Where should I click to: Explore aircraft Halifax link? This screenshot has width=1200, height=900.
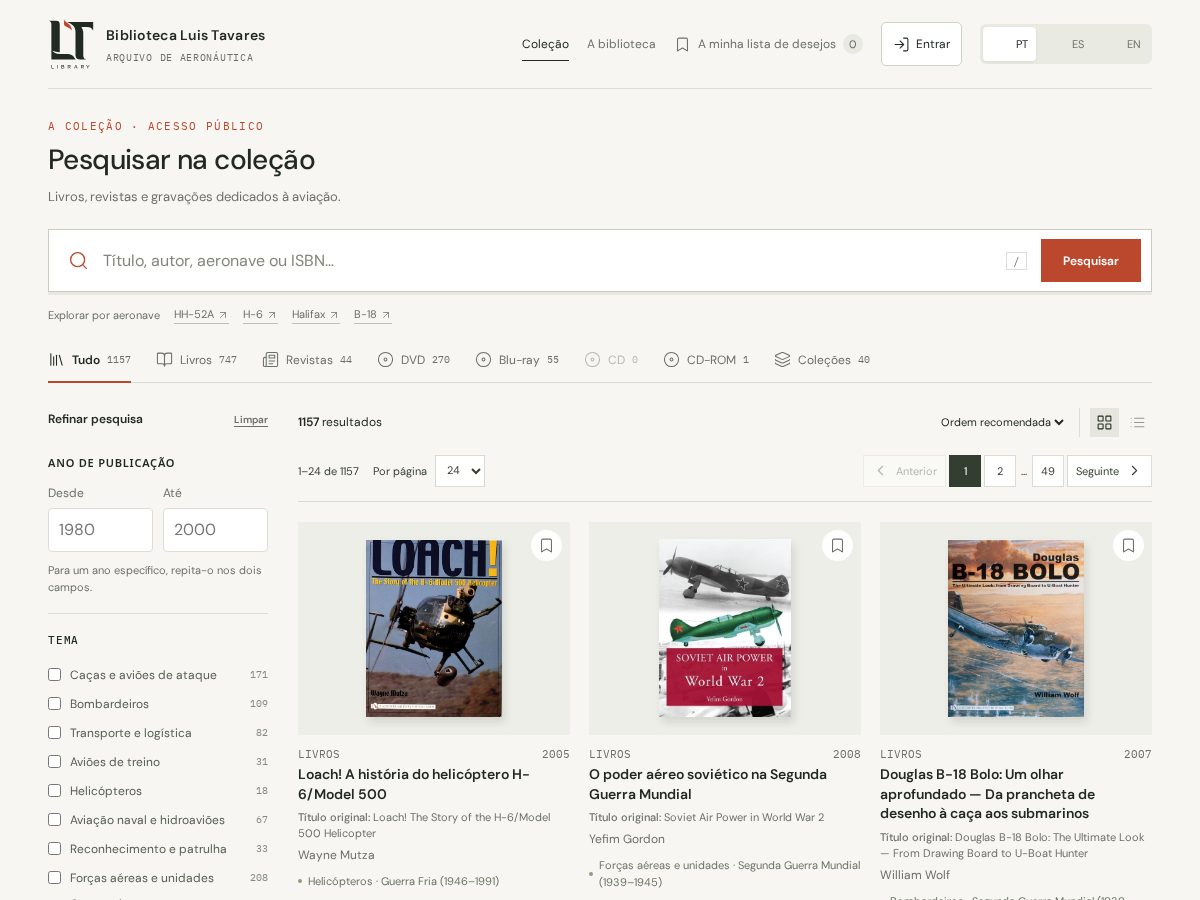(315, 315)
